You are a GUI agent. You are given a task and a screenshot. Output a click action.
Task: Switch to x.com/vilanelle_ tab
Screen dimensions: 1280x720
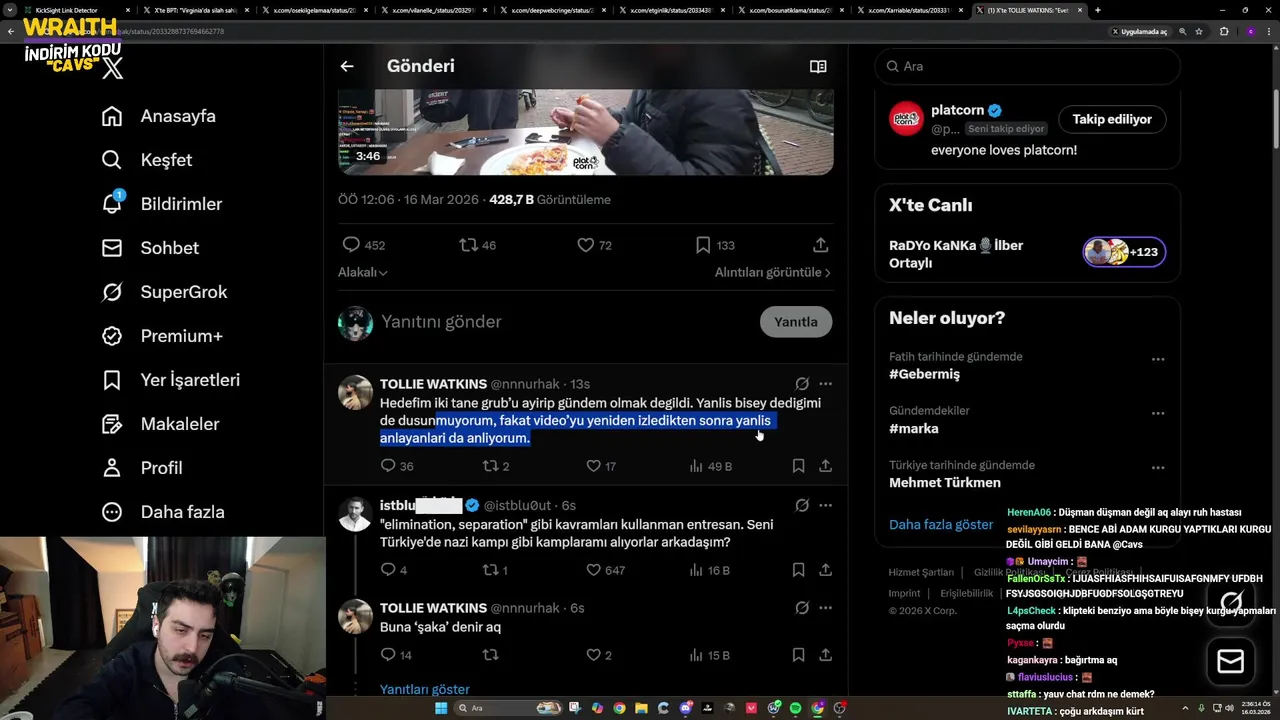(x=432, y=10)
